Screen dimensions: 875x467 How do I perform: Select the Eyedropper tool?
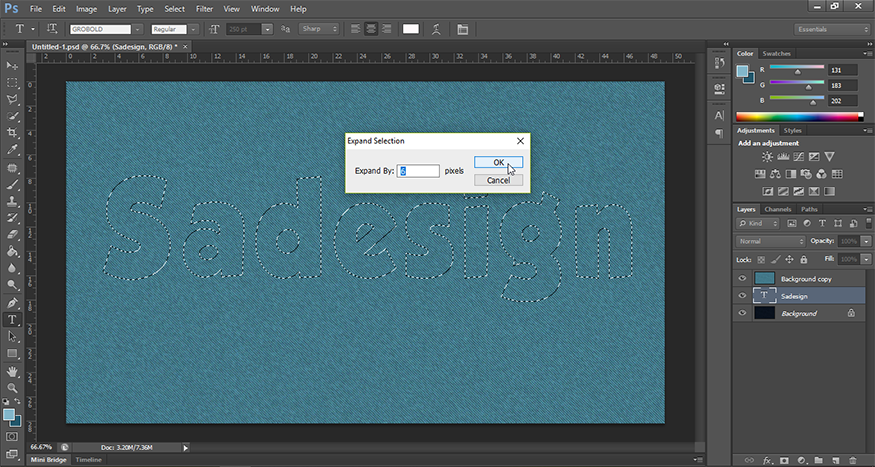point(12,150)
